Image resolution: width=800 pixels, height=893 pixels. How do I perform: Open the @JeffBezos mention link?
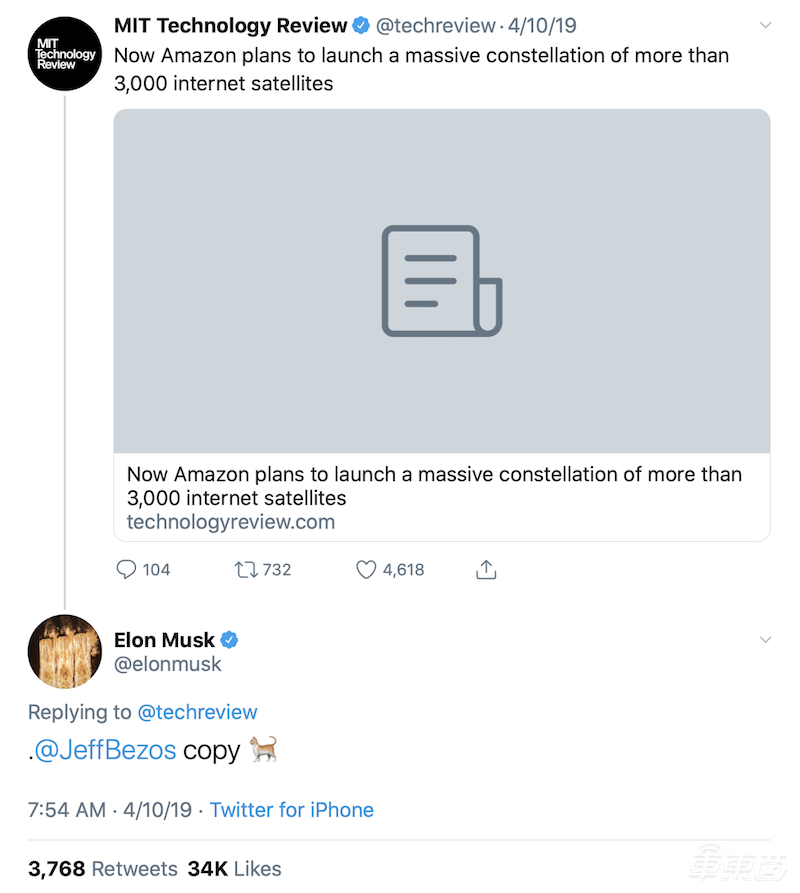[x=105, y=751]
